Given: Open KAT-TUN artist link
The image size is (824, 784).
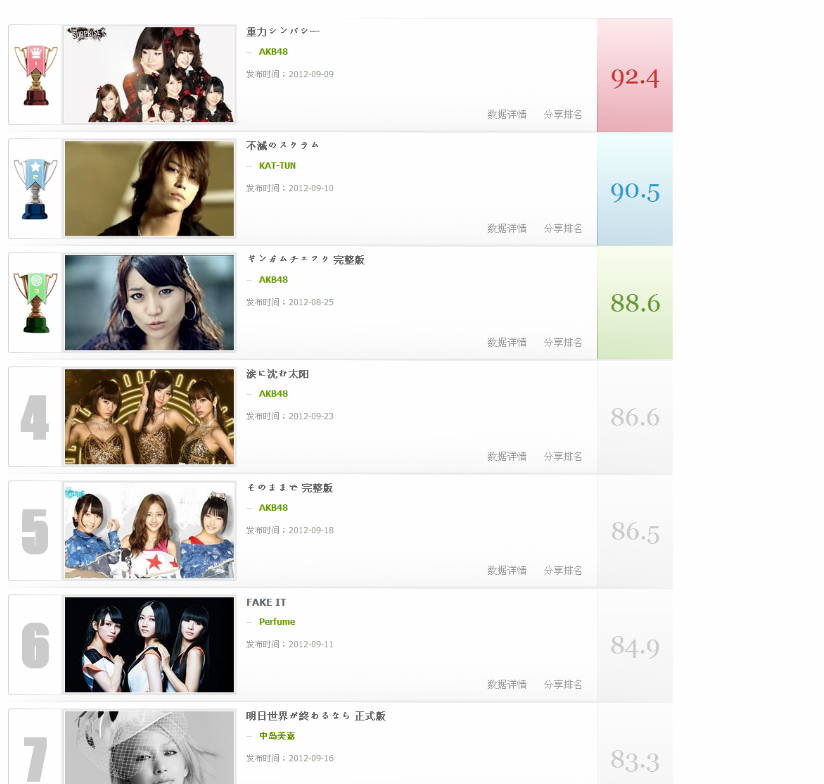Looking at the screenshot, I should [277, 166].
